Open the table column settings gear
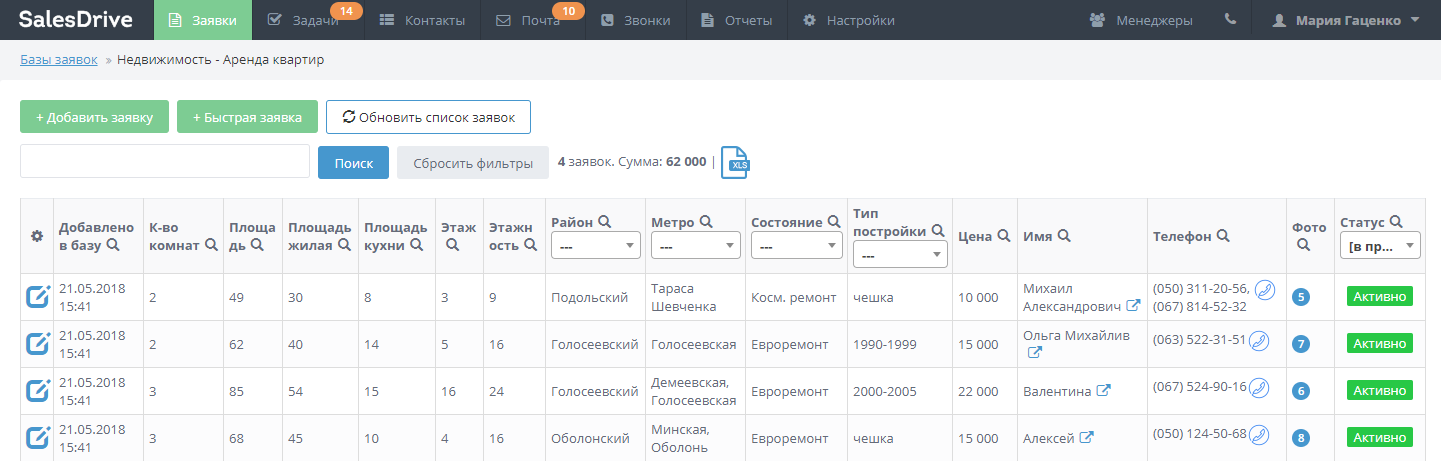1441x461 pixels. (x=37, y=236)
